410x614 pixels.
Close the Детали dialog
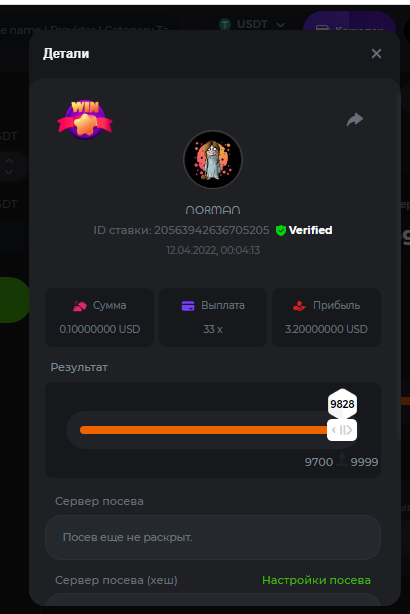[376, 54]
